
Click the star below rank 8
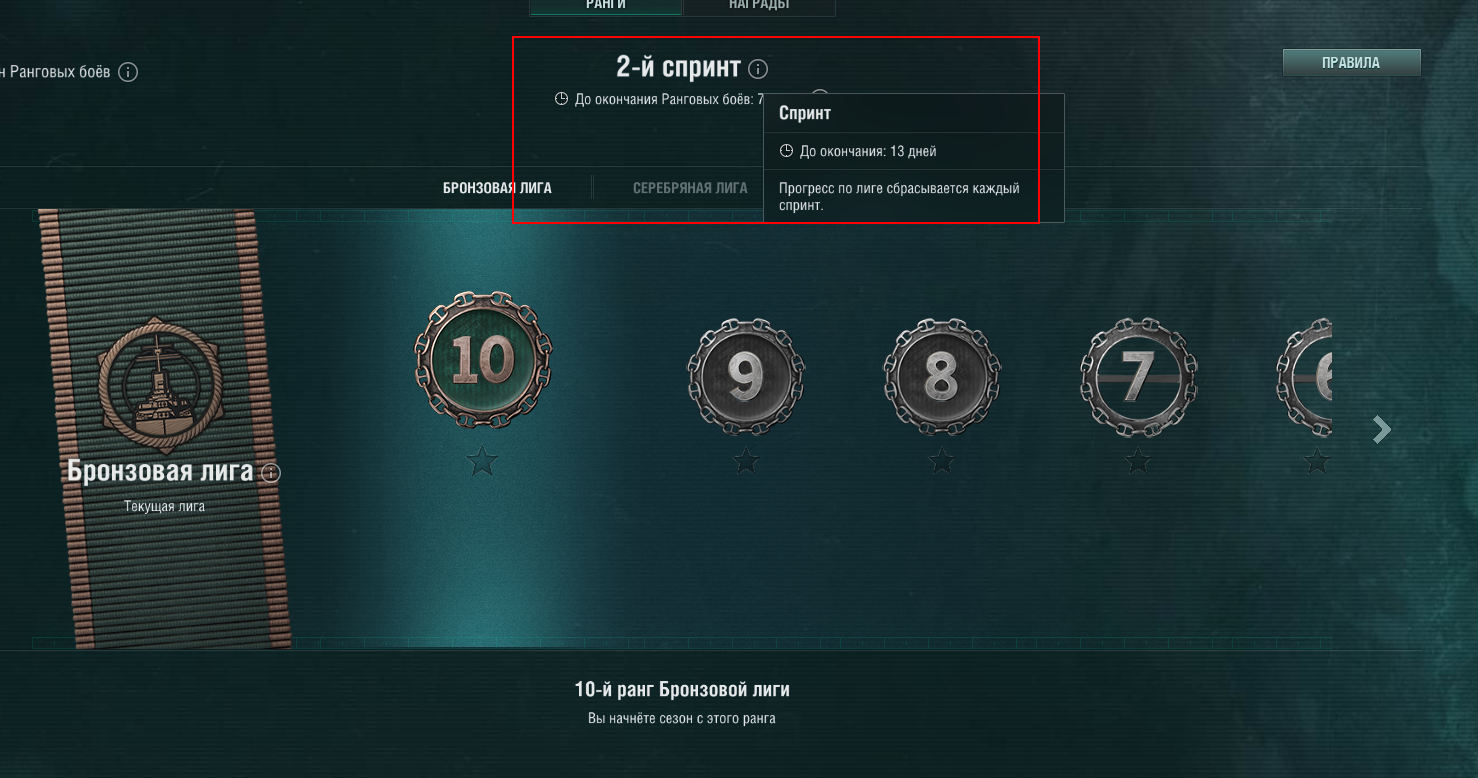[x=942, y=461]
